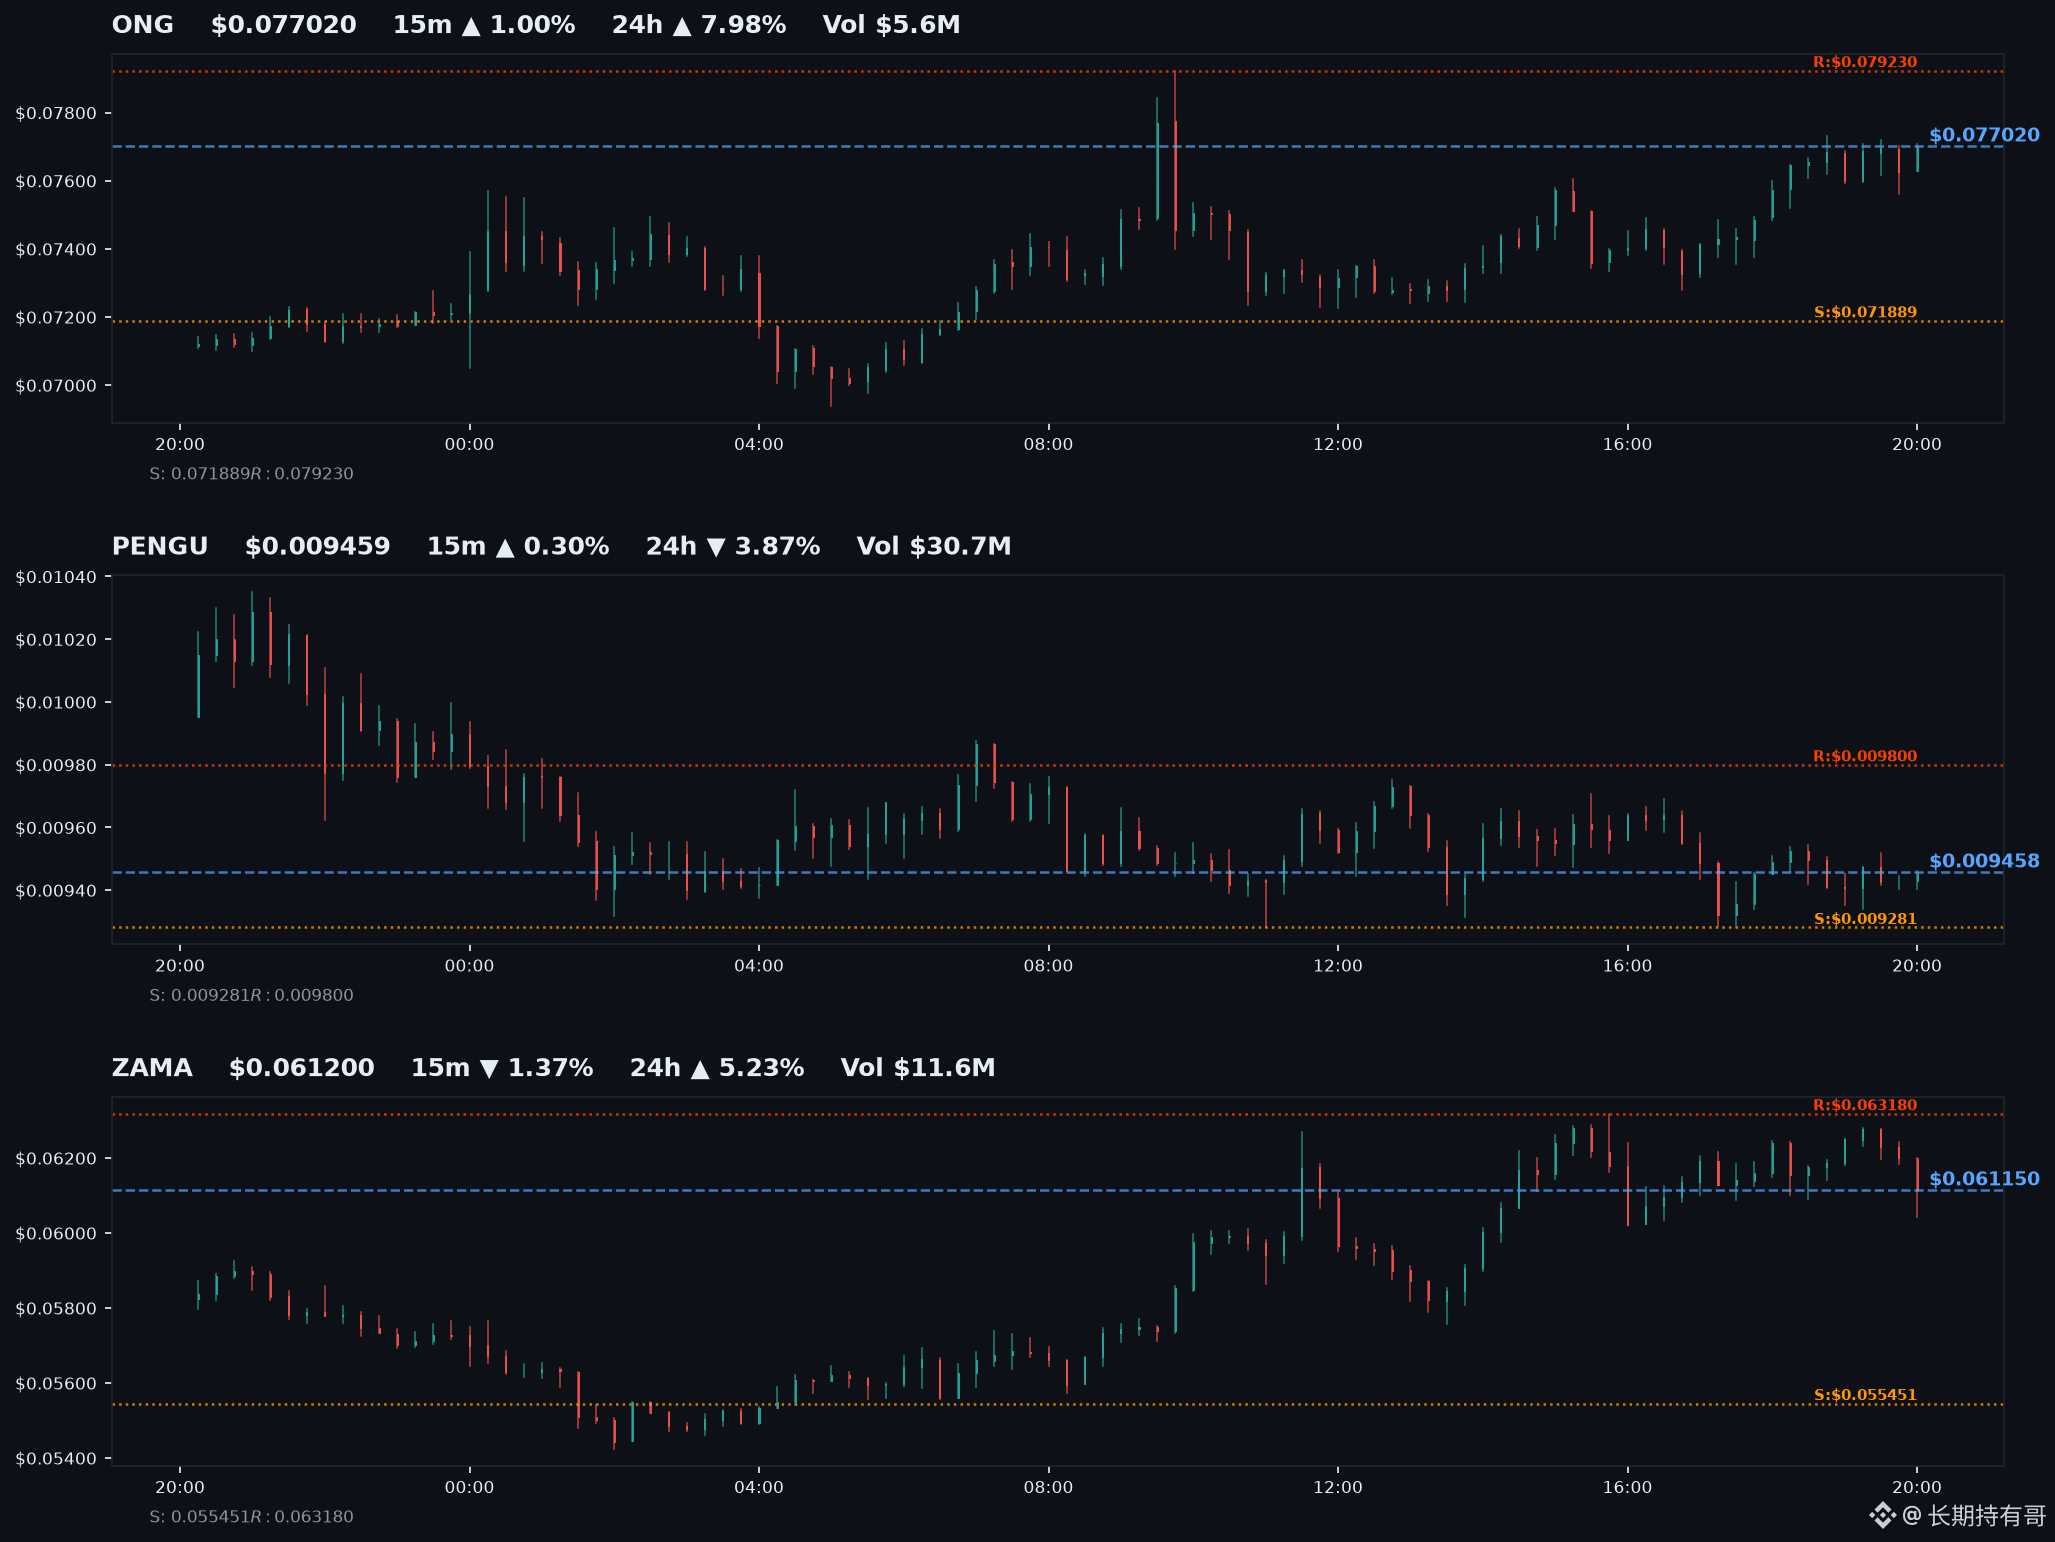Click footer text S: 0.071889R : 0.079230
Screen dimensions: 2055x1542
pyautogui.click(x=251, y=474)
